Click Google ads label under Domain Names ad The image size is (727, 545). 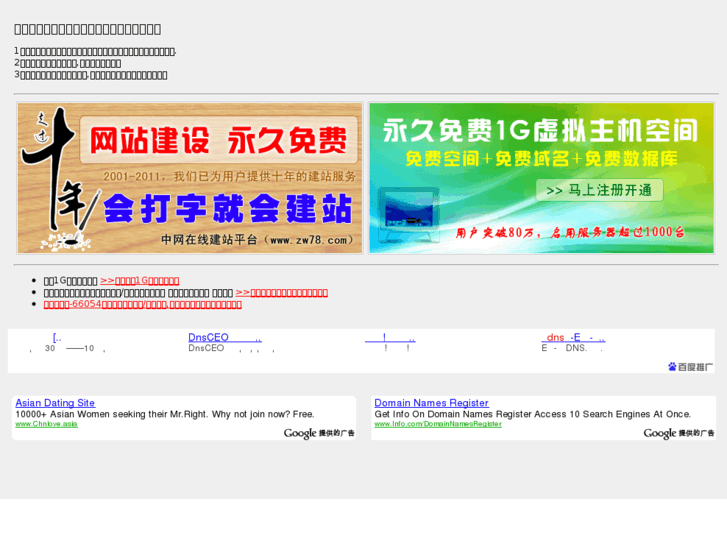679,433
